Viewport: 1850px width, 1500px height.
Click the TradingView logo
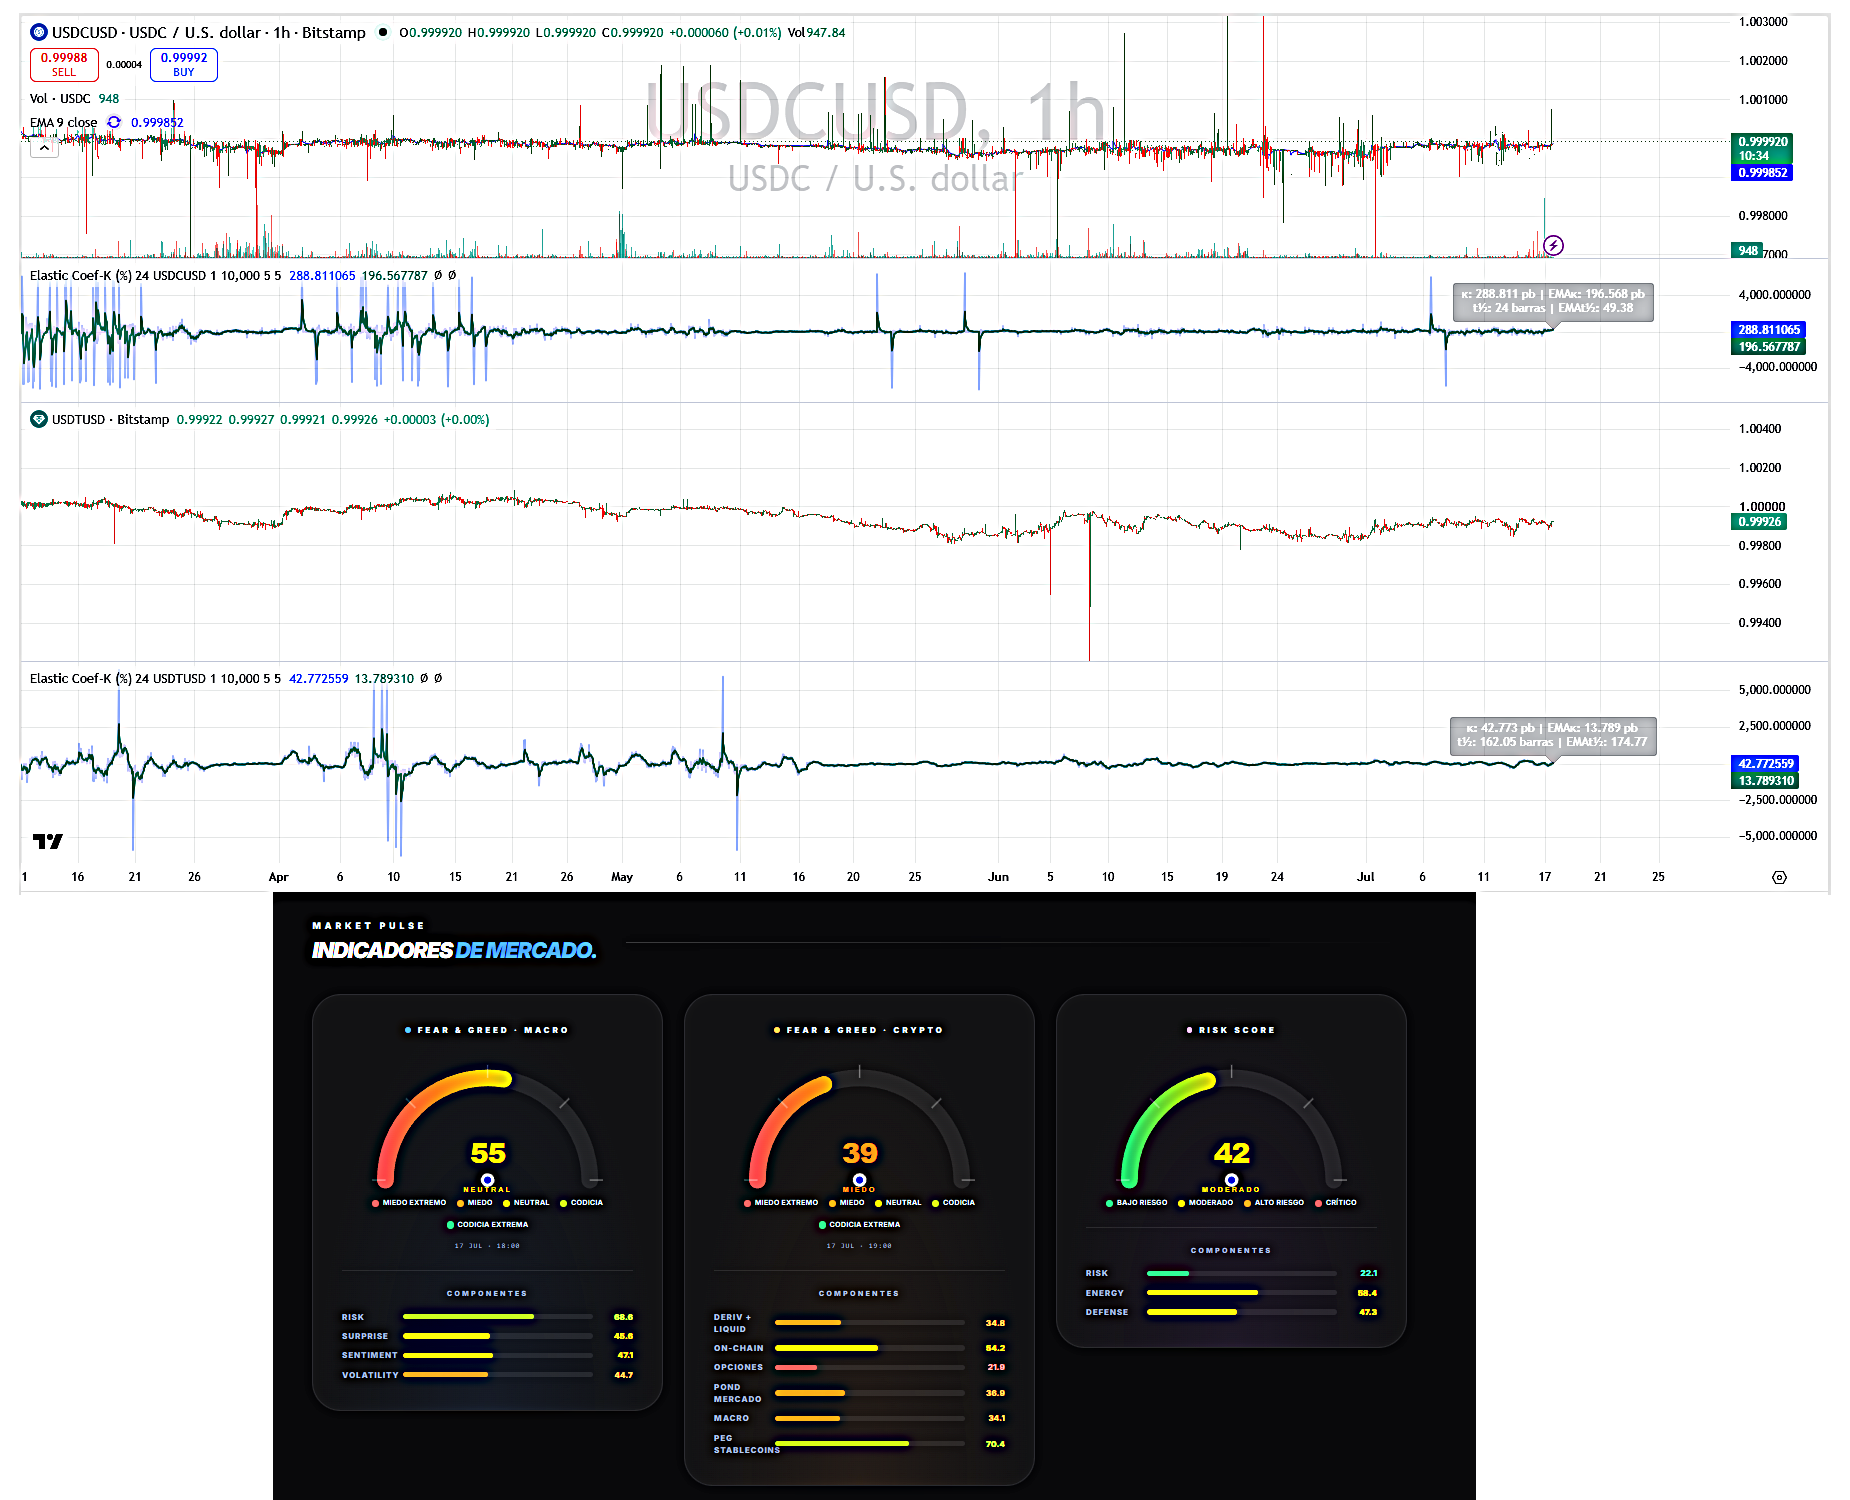(x=47, y=841)
